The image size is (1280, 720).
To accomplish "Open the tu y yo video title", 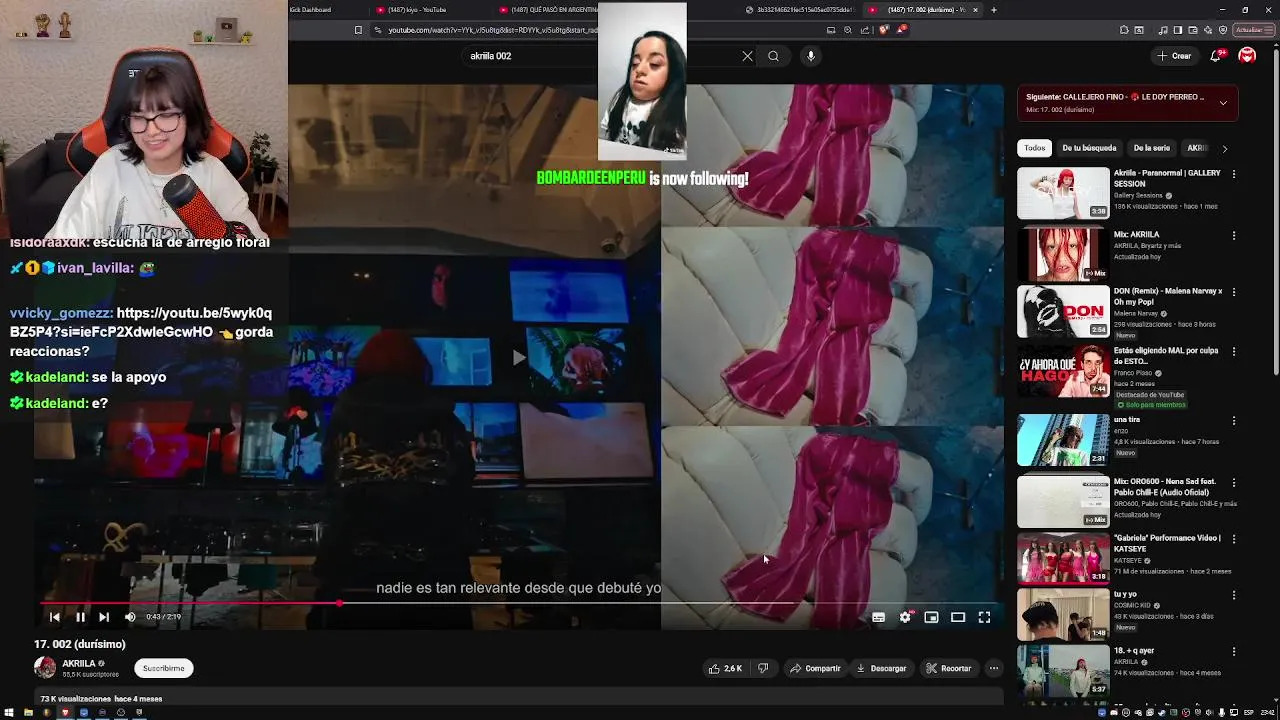I will pyautogui.click(x=1125, y=594).
